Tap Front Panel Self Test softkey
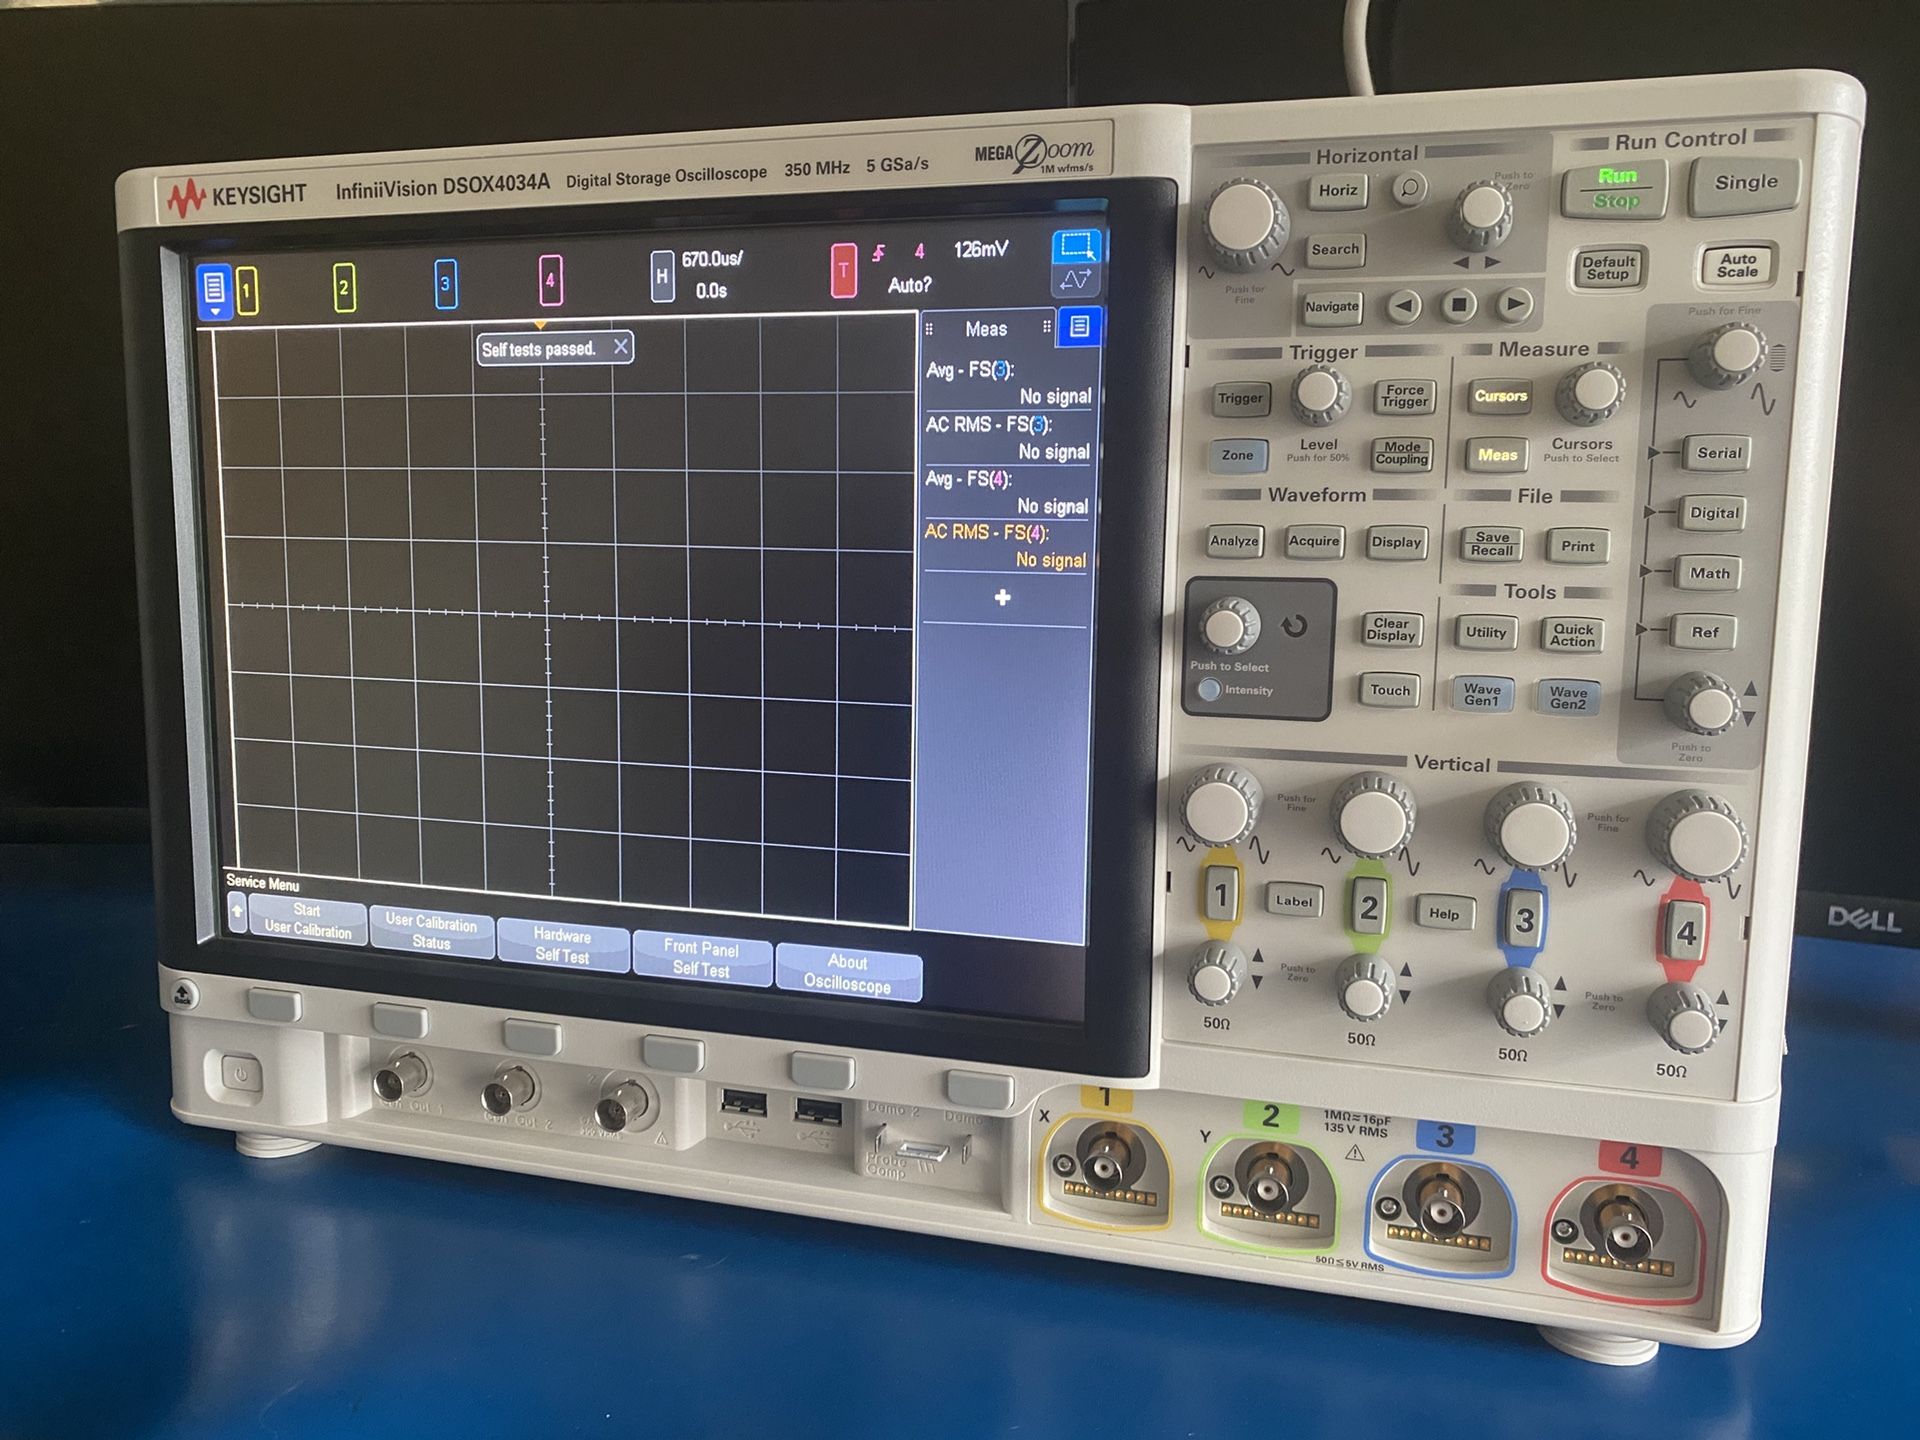 pyautogui.click(x=701, y=959)
